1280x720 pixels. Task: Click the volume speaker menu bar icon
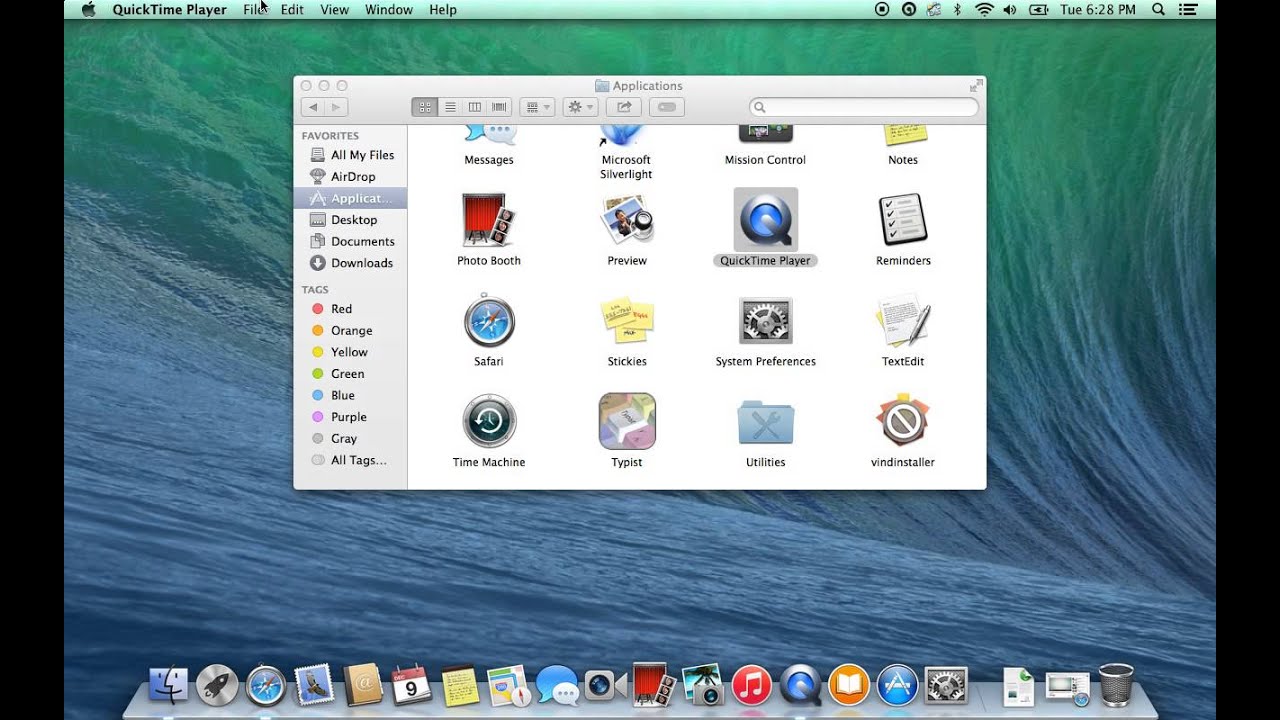[1009, 9]
